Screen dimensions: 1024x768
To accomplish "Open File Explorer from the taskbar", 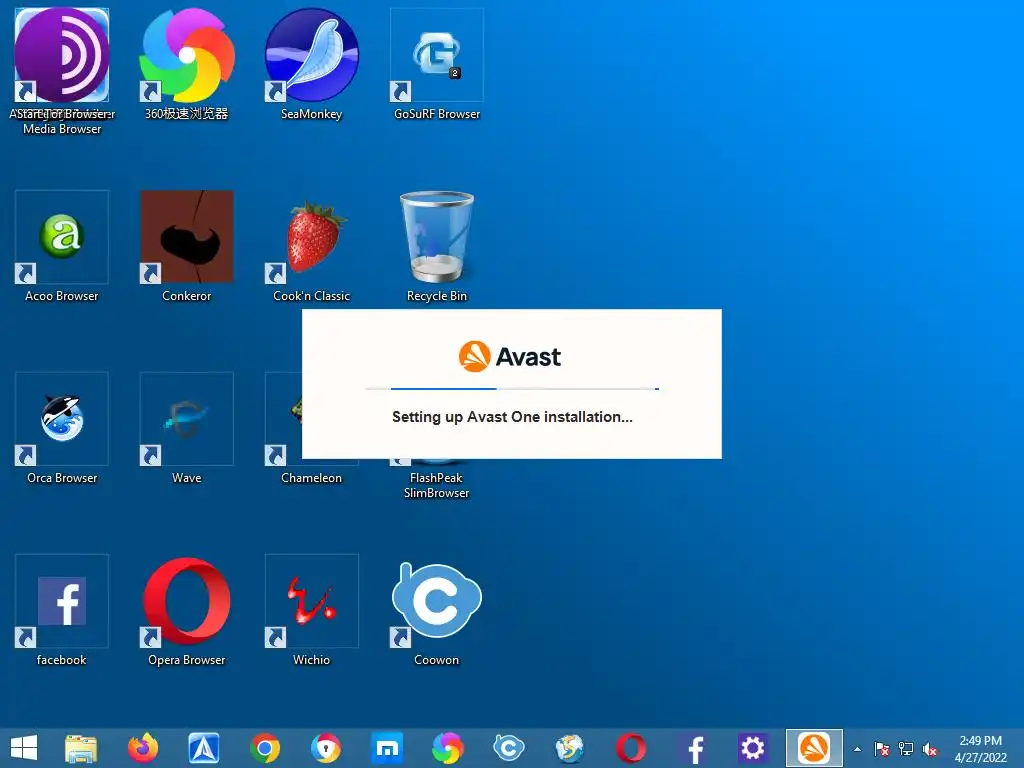I will [x=81, y=748].
